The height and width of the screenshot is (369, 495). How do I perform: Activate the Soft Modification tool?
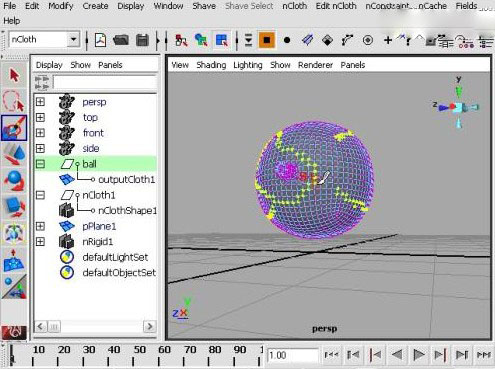(14, 260)
